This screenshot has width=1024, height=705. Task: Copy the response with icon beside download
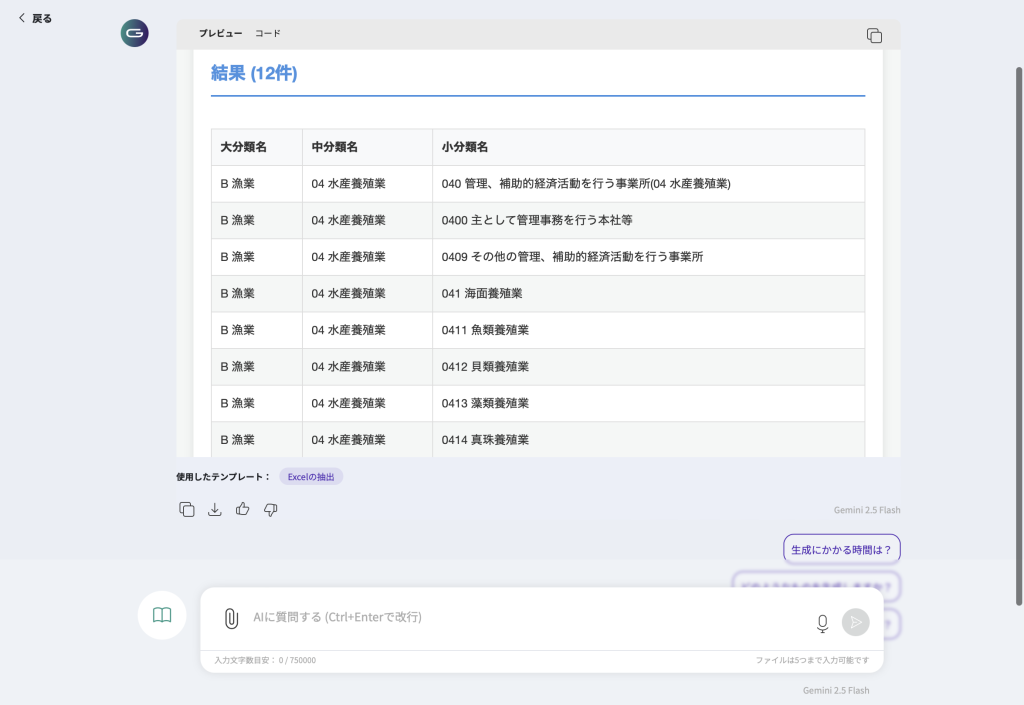click(187, 509)
